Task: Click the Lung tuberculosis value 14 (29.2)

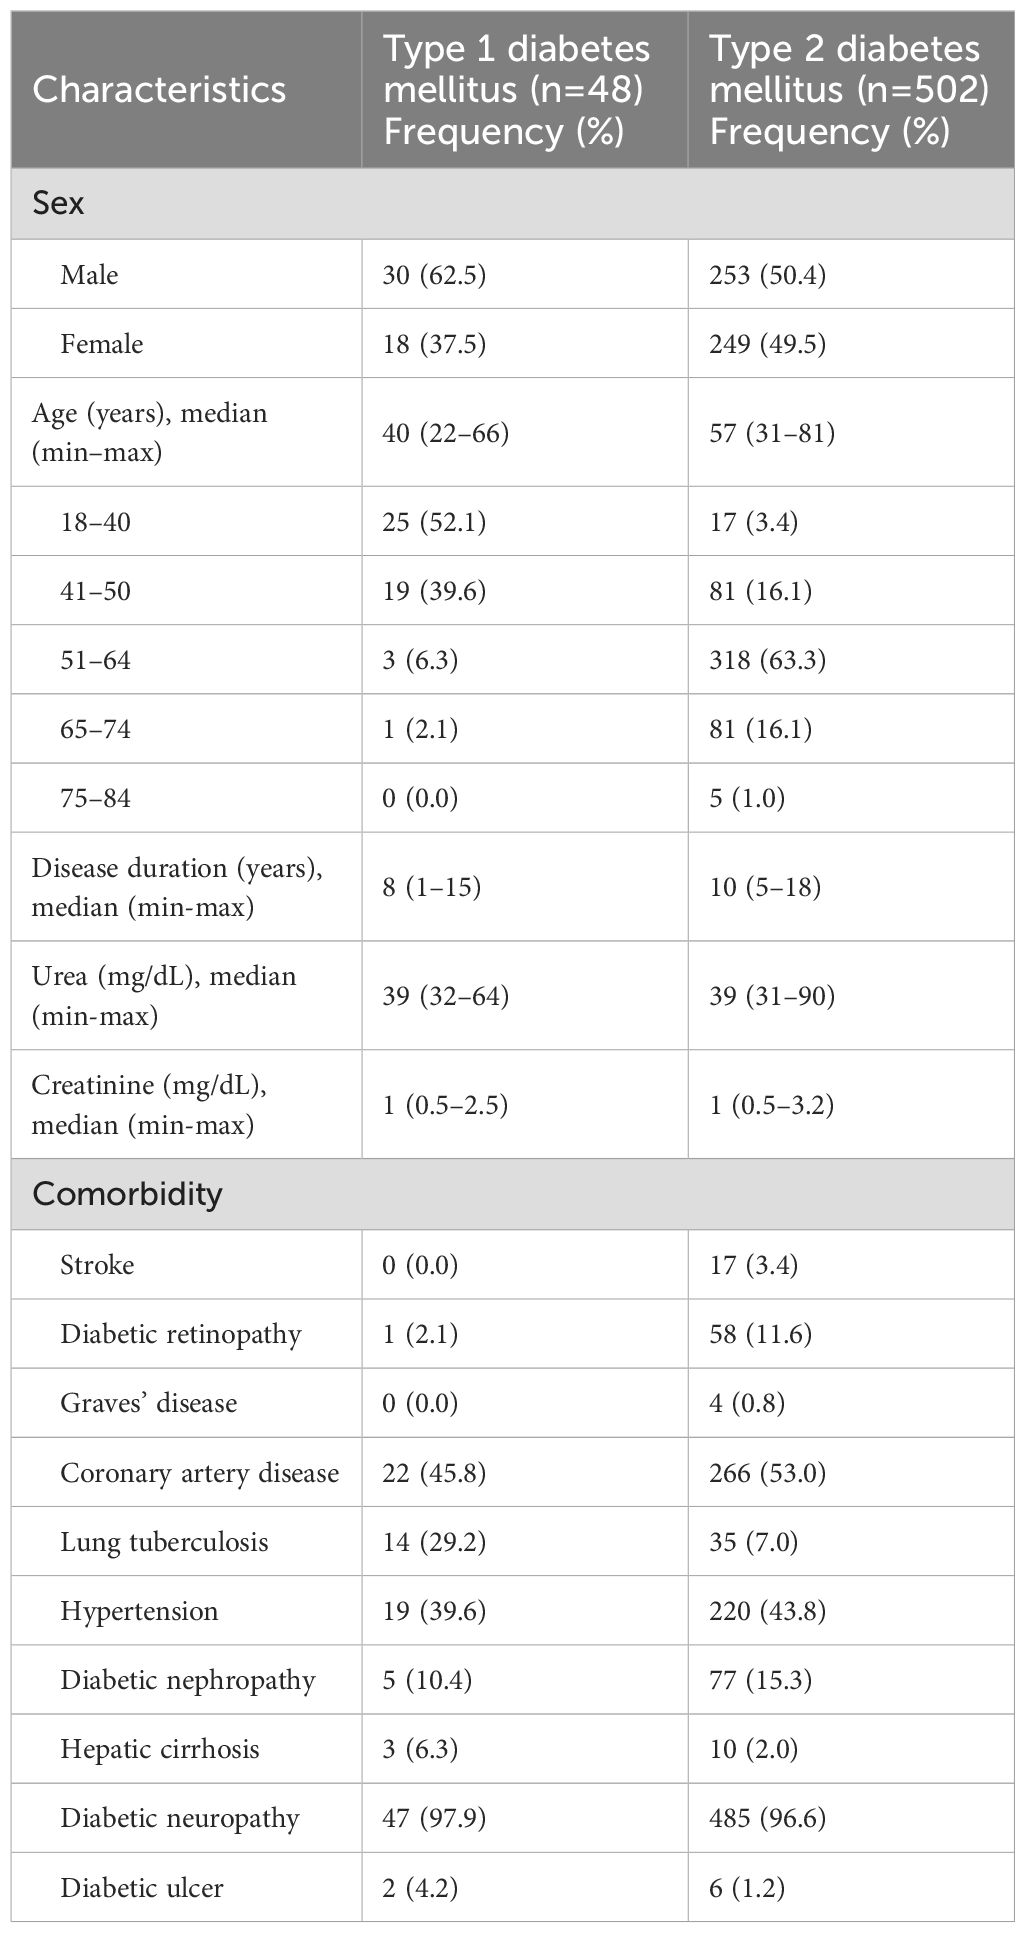Action: (434, 1542)
